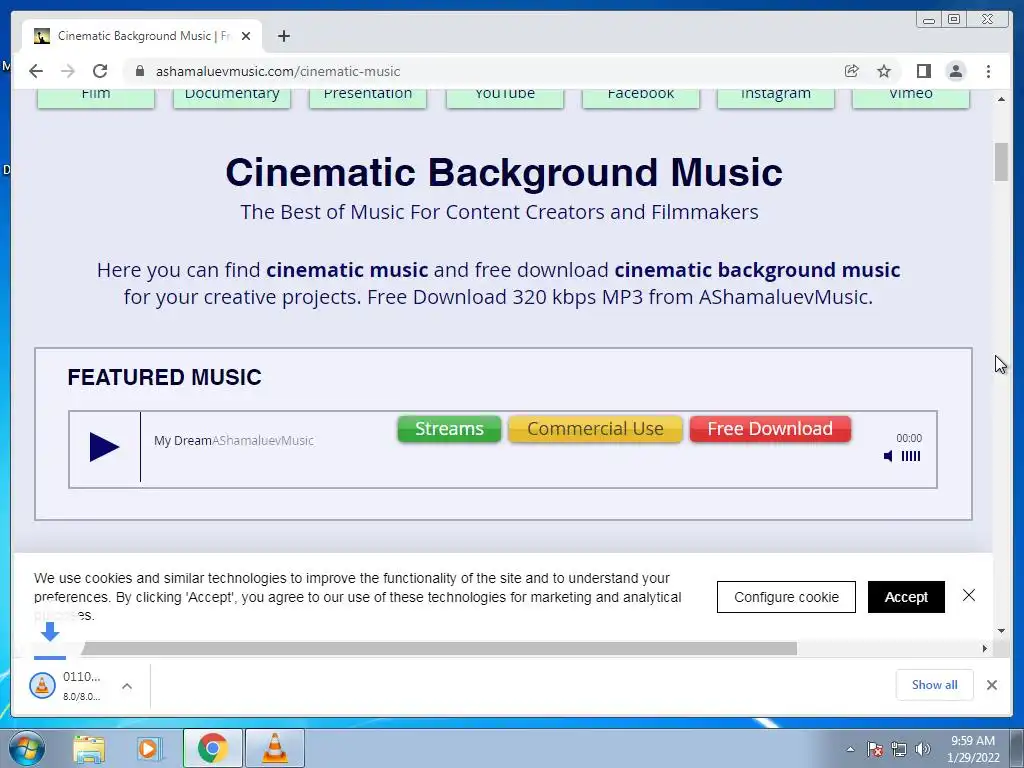Close the Cinematic Background Music tab

(x=246, y=36)
